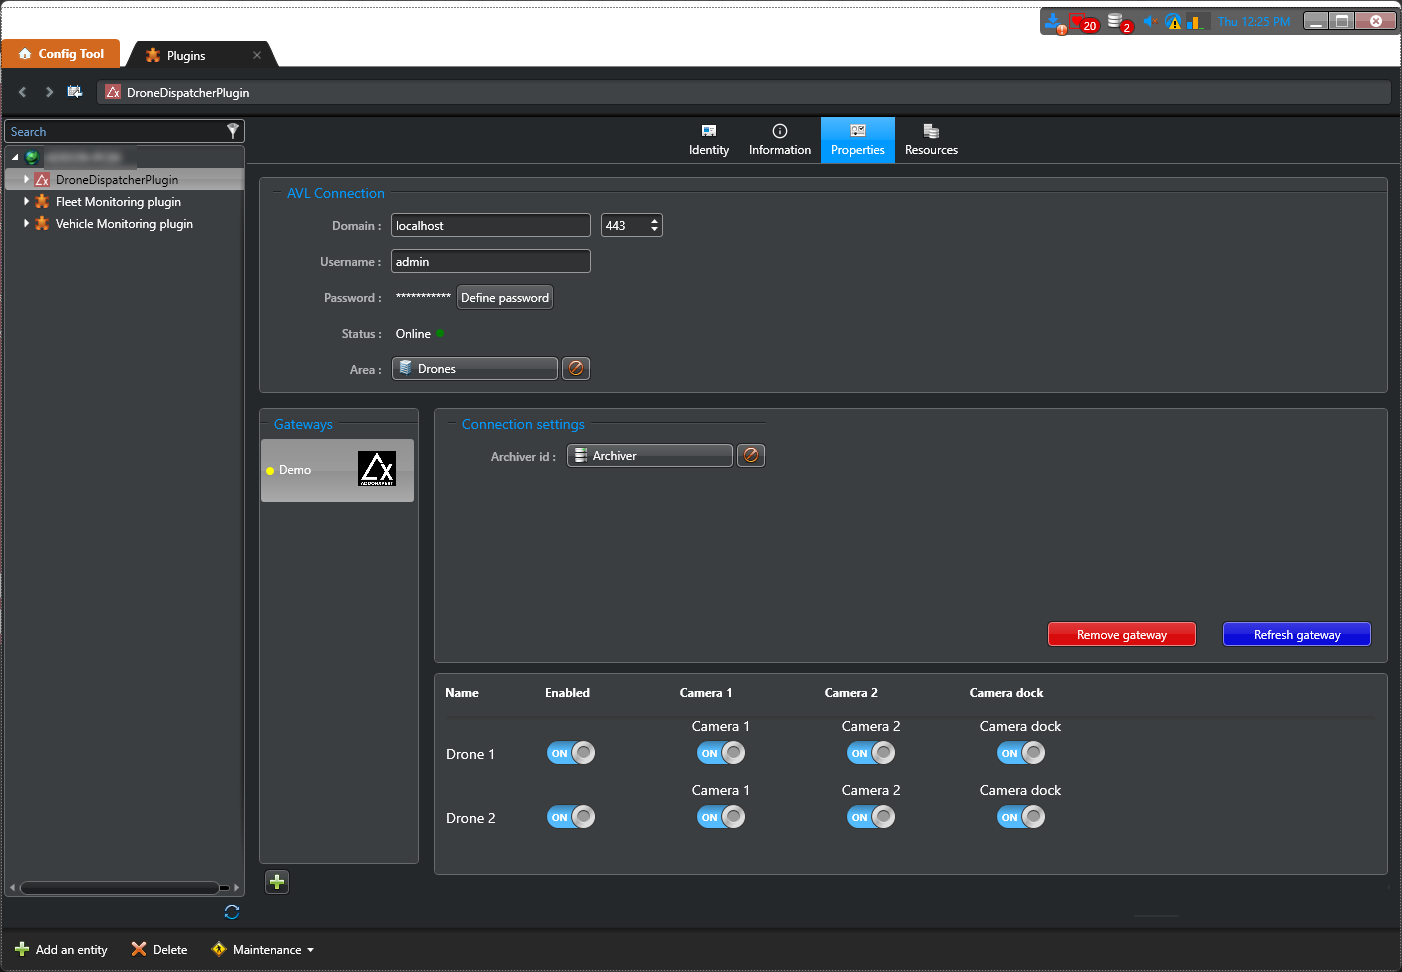Toggle Camera dock switch for Drone 1
This screenshot has height=972, width=1402.
click(1021, 753)
